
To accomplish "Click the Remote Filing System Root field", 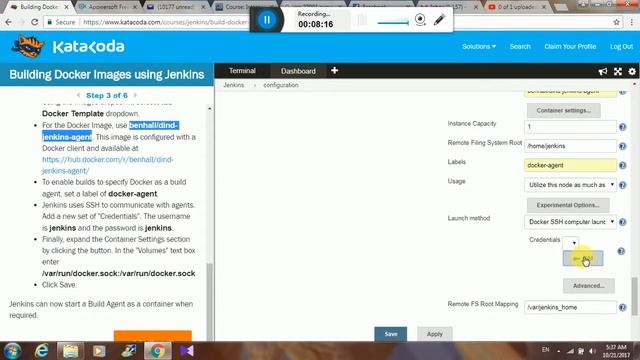I will click(570, 146).
